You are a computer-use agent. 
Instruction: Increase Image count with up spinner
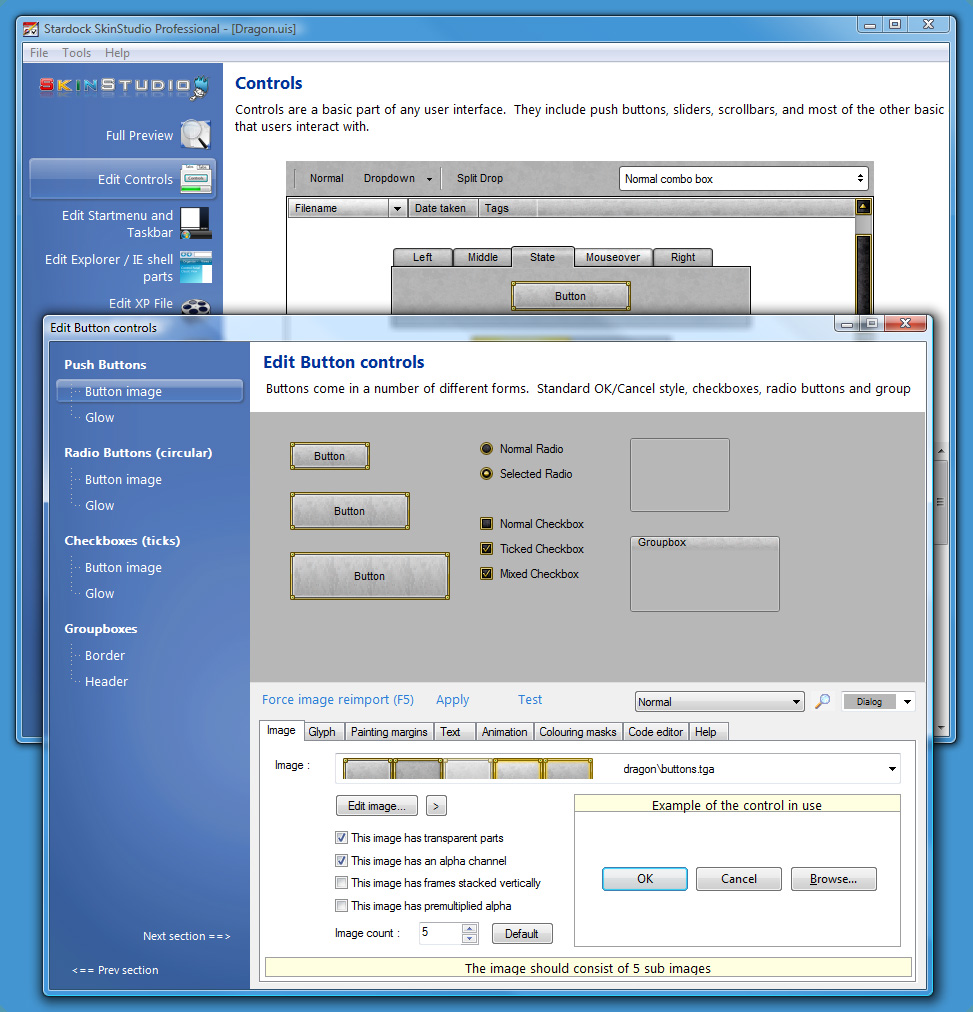pos(470,928)
